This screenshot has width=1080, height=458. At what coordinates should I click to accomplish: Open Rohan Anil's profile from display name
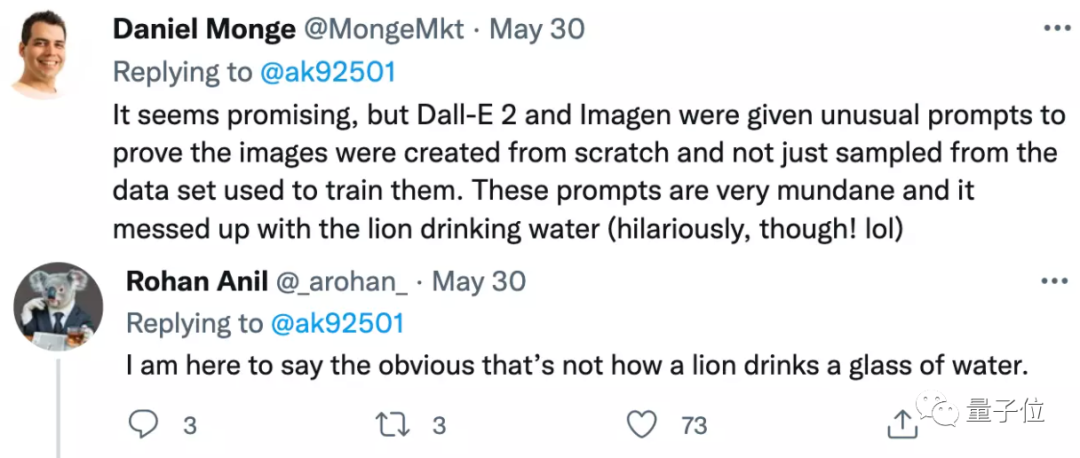(x=196, y=282)
